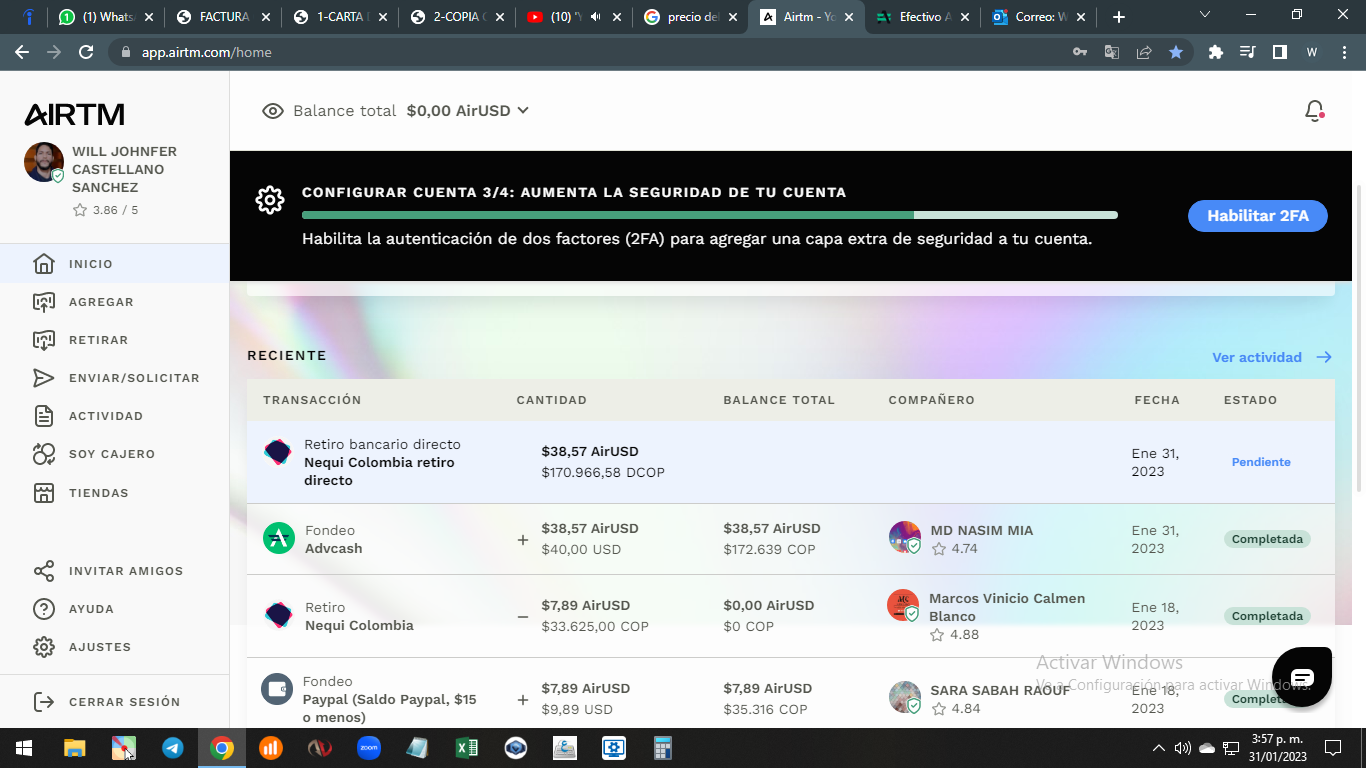Click the Chrome side panel icon

click(1280, 52)
